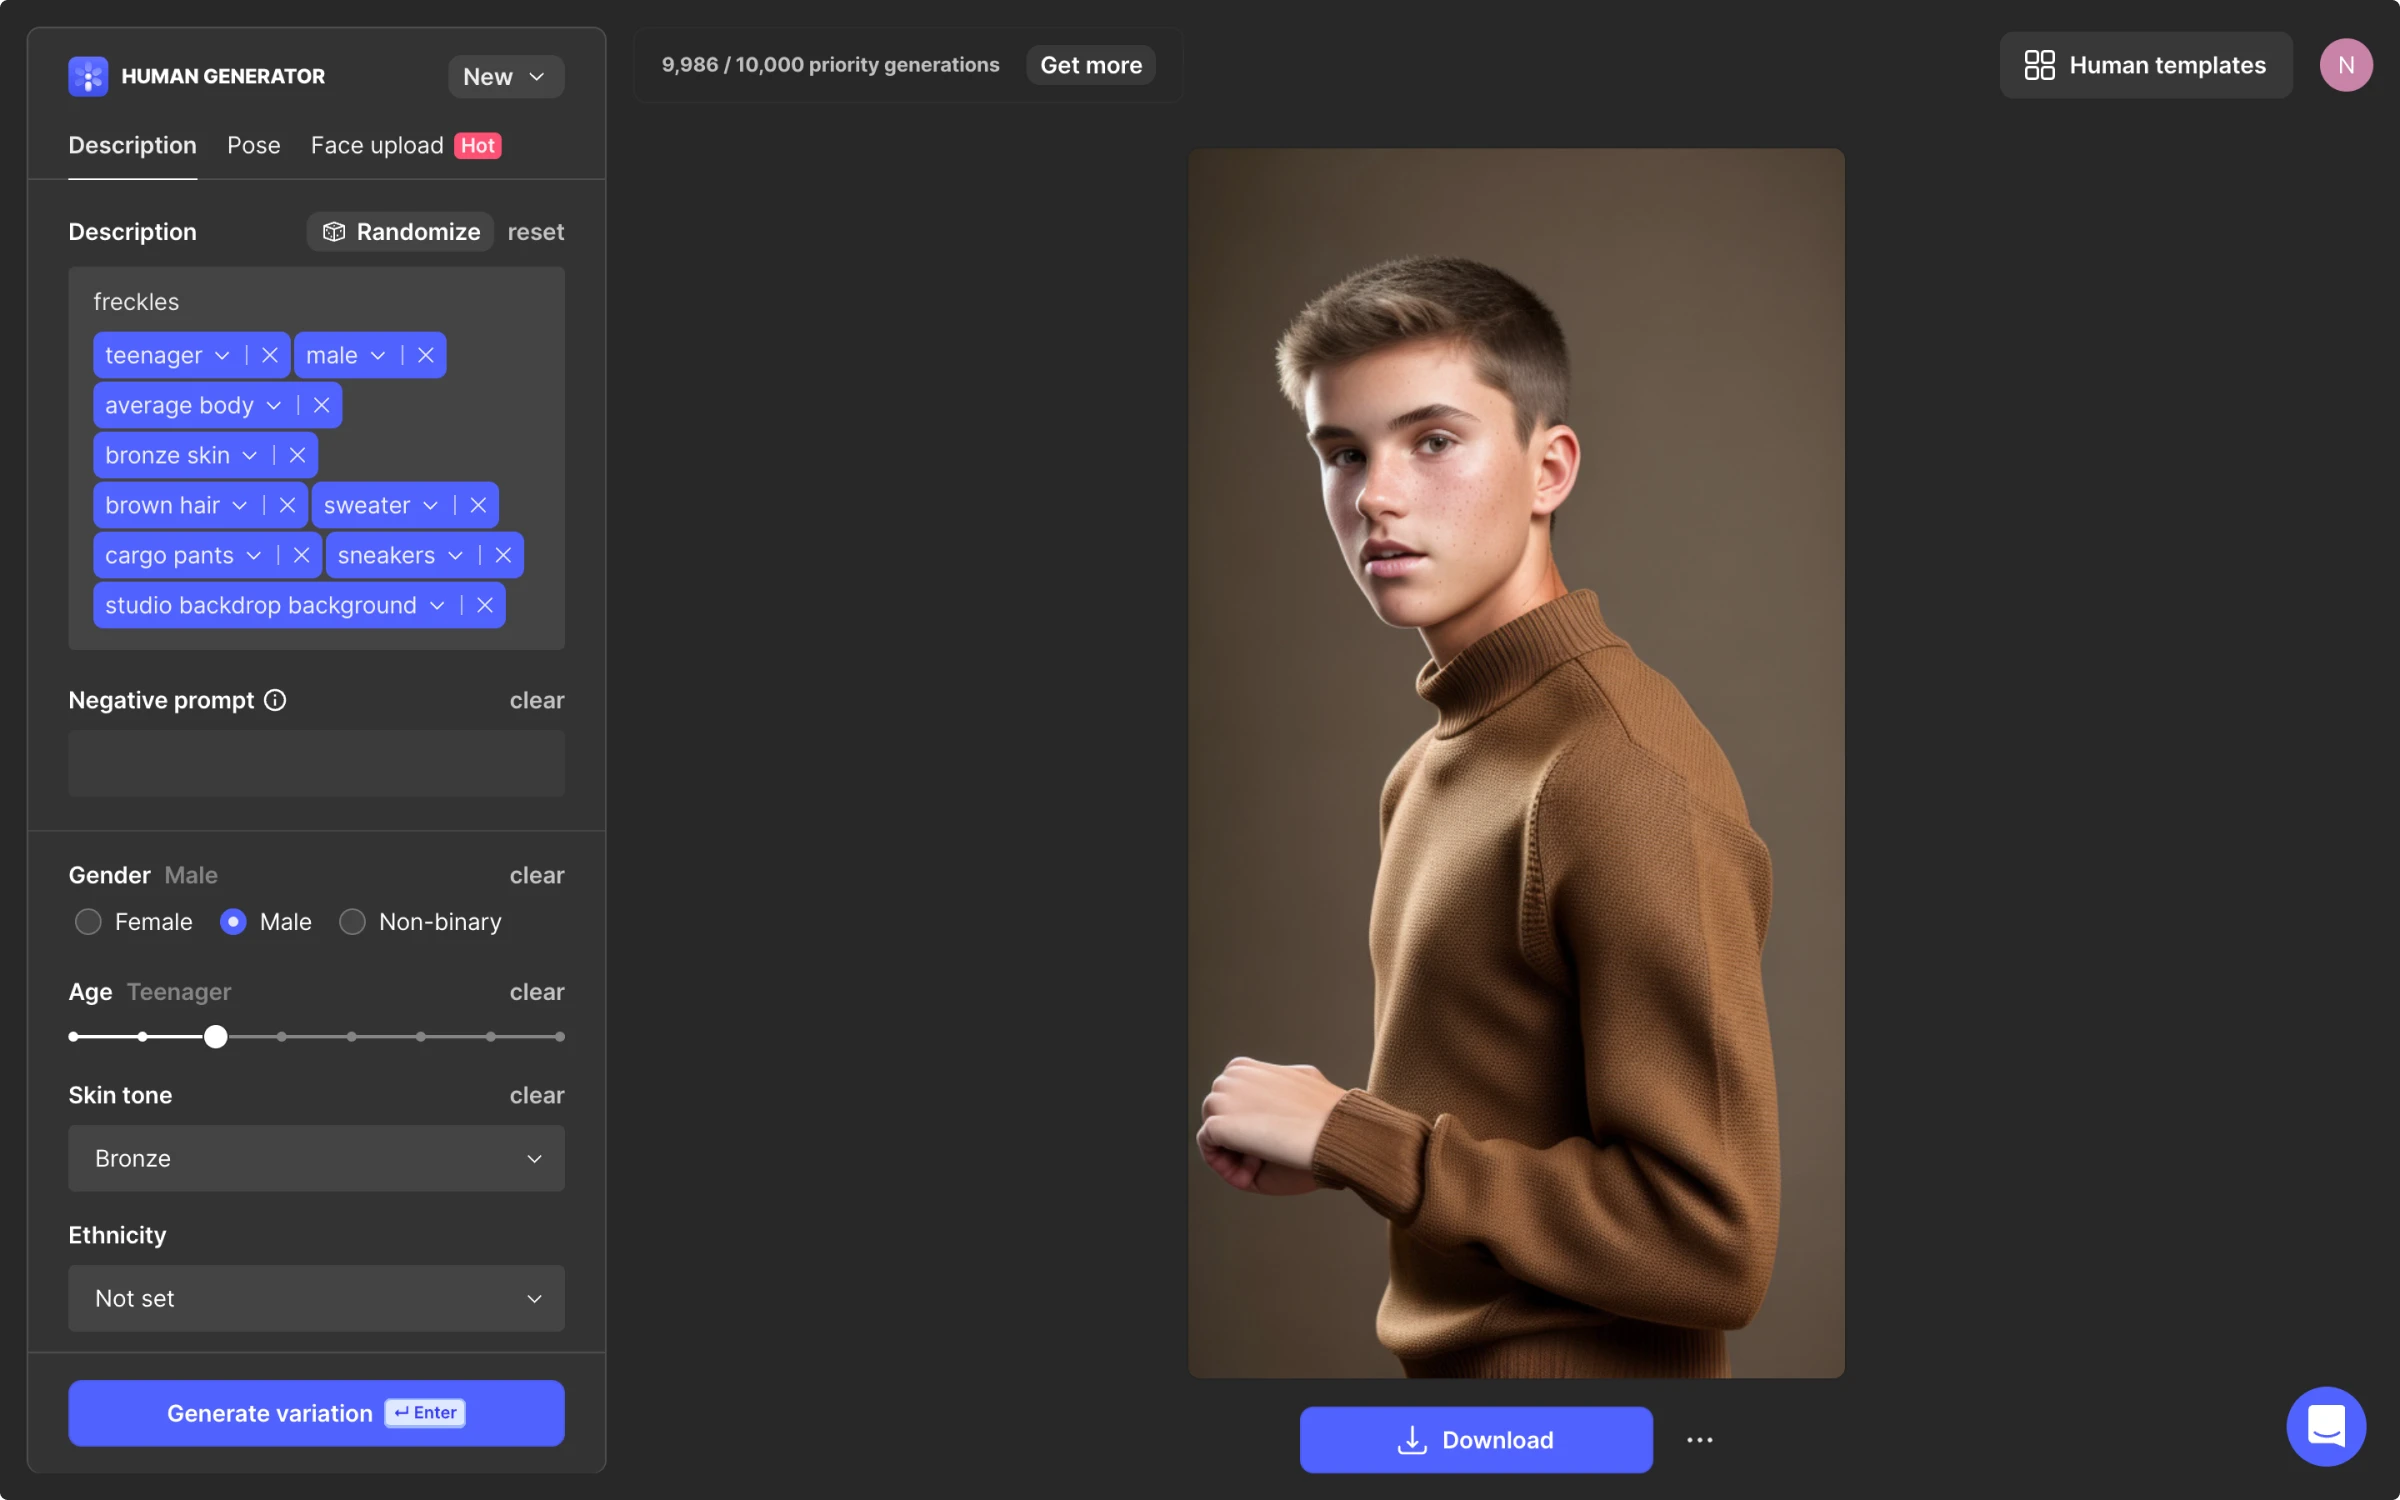Viewport: 2400px width, 1500px height.
Task: Click the Generate variation button
Action: pyautogui.click(x=316, y=1412)
